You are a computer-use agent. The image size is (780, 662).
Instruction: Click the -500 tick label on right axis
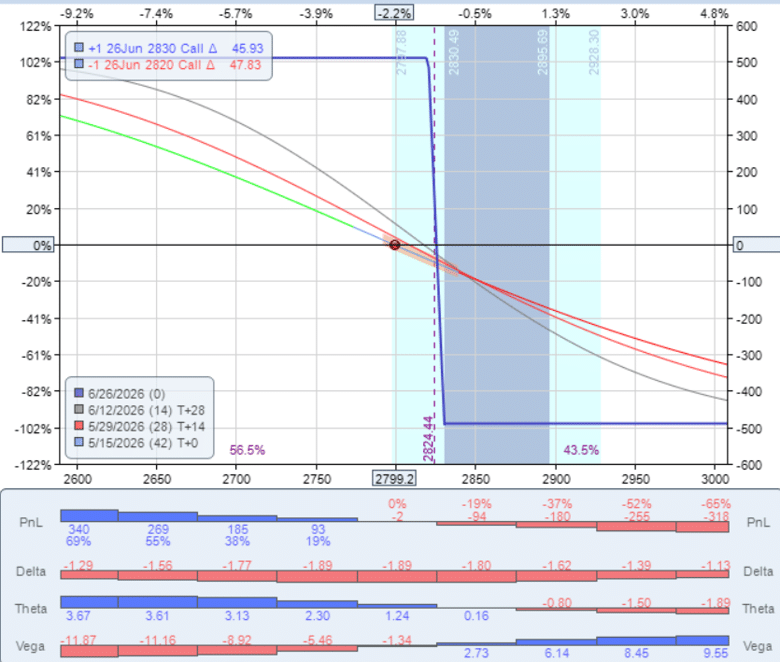point(747,428)
